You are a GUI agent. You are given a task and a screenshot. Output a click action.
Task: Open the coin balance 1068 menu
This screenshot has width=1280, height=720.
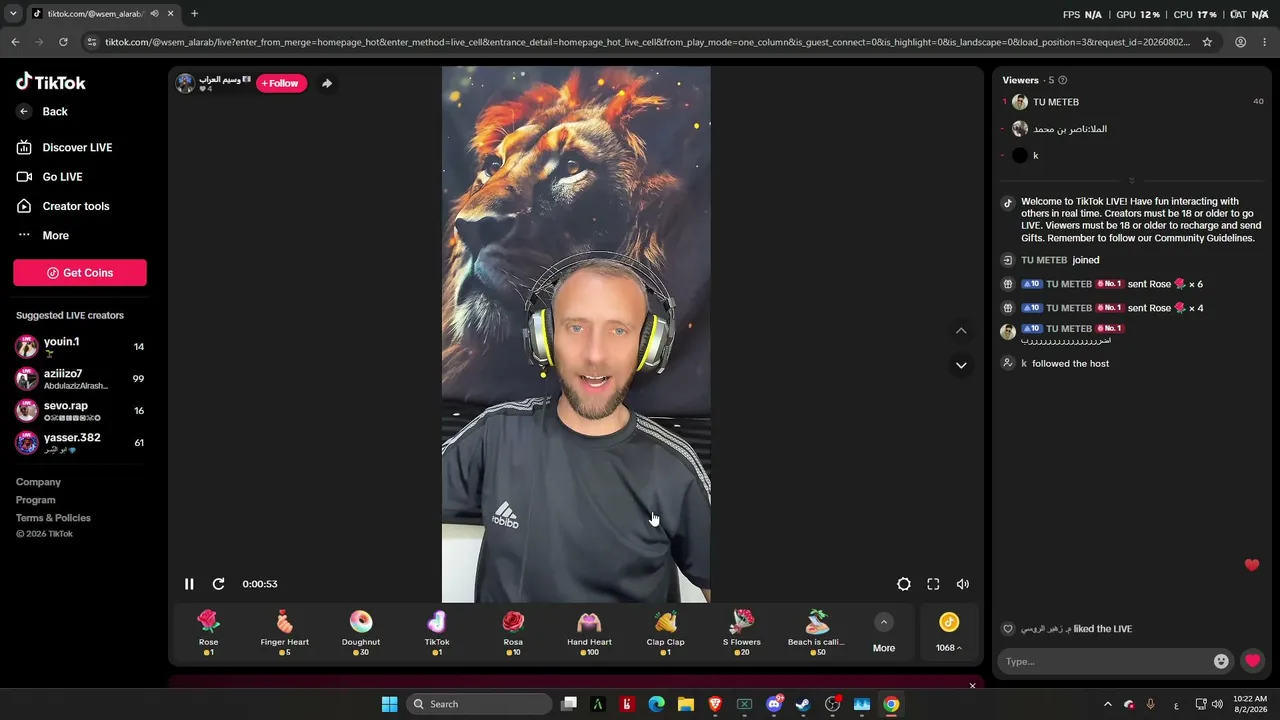click(x=949, y=633)
